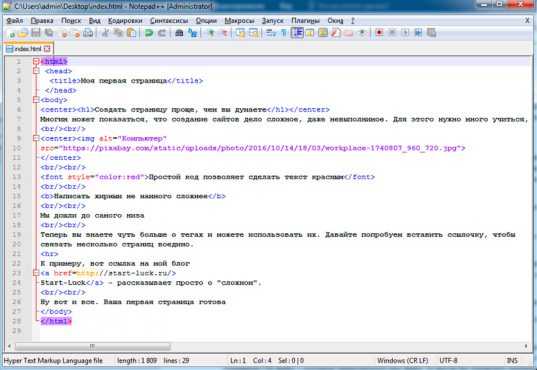This screenshot has height=370, width=537.
Task: Open the Файл menu
Action: 15,21
